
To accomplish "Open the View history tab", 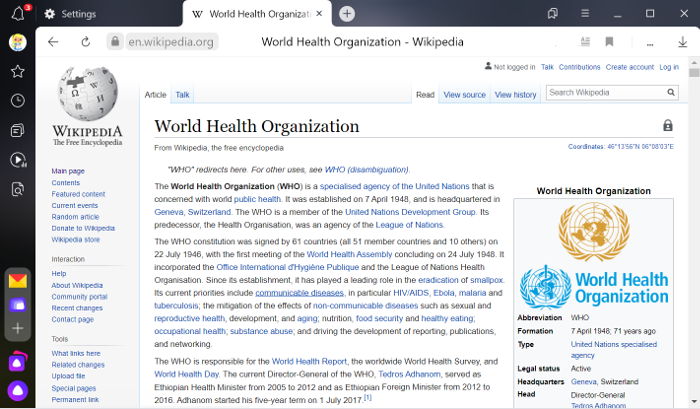I will [515, 95].
